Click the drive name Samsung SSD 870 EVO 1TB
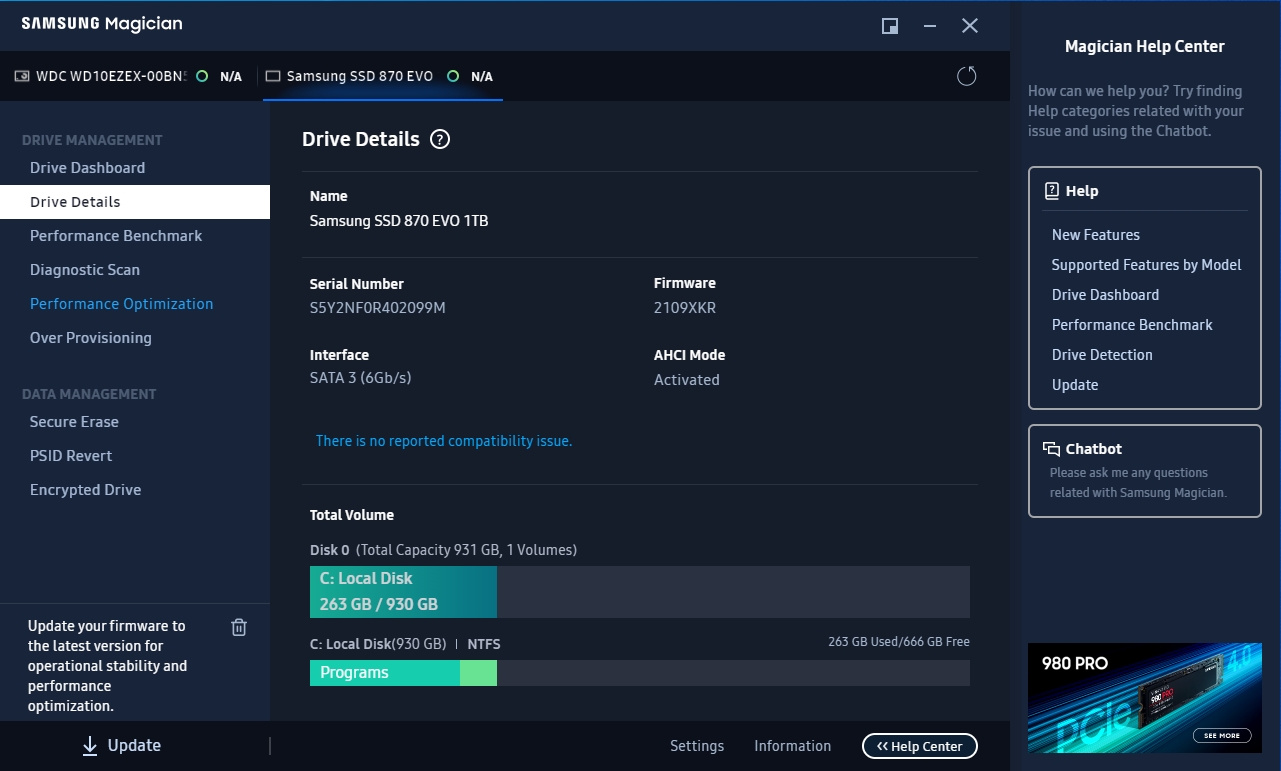1281x771 pixels. pos(399,221)
